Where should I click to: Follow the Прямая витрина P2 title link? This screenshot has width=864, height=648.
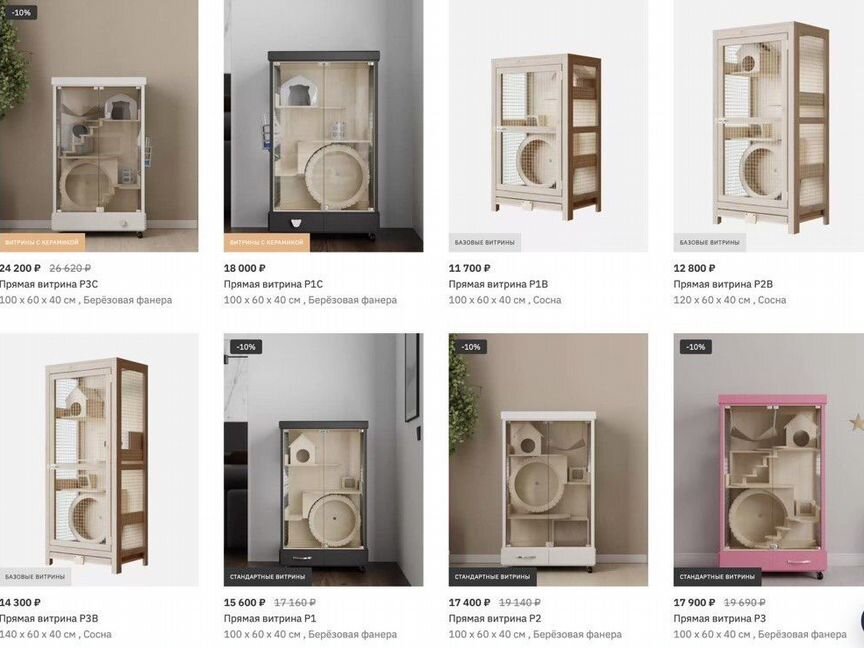[495, 618]
